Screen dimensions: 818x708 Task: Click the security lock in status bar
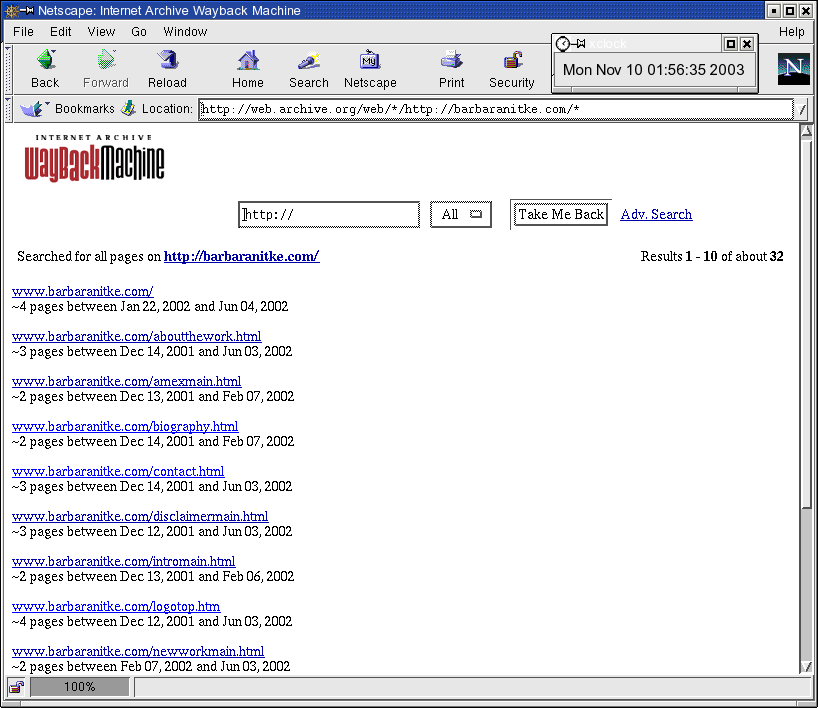pos(16,687)
